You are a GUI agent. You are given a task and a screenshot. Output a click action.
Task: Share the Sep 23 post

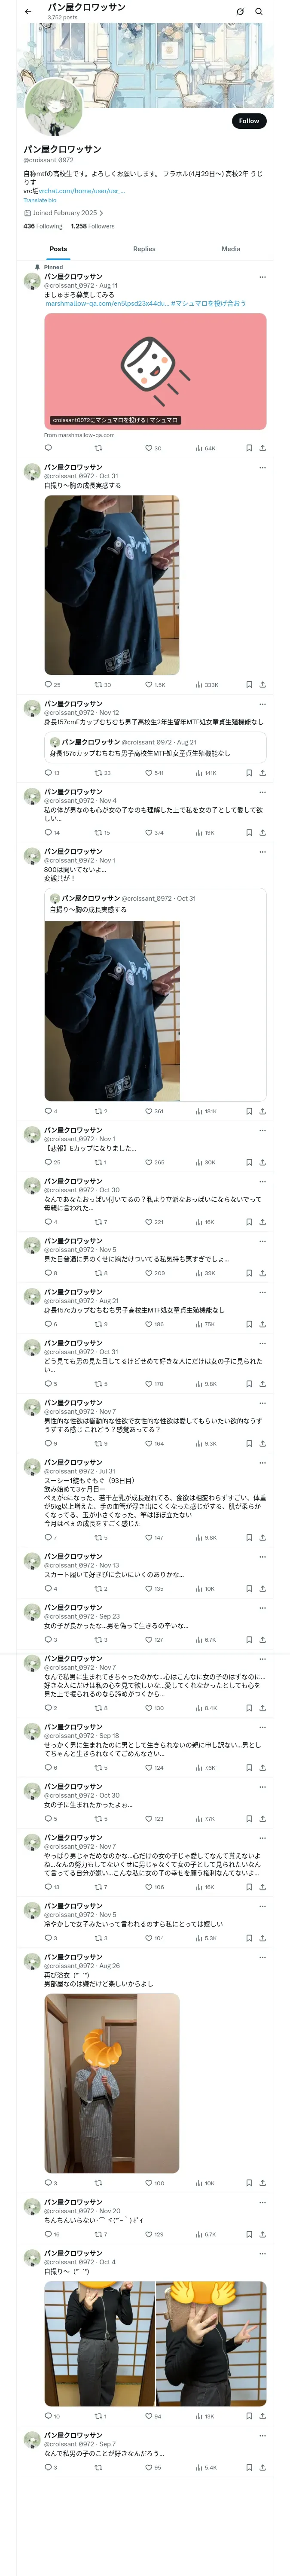pos(262,1640)
